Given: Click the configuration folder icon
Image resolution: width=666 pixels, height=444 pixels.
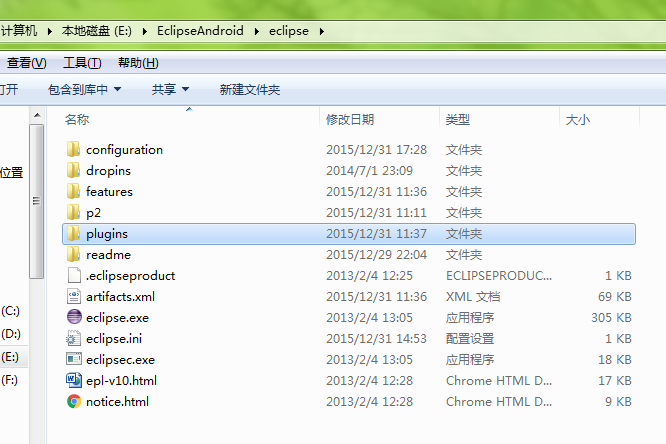Looking at the screenshot, I should click(73, 150).
